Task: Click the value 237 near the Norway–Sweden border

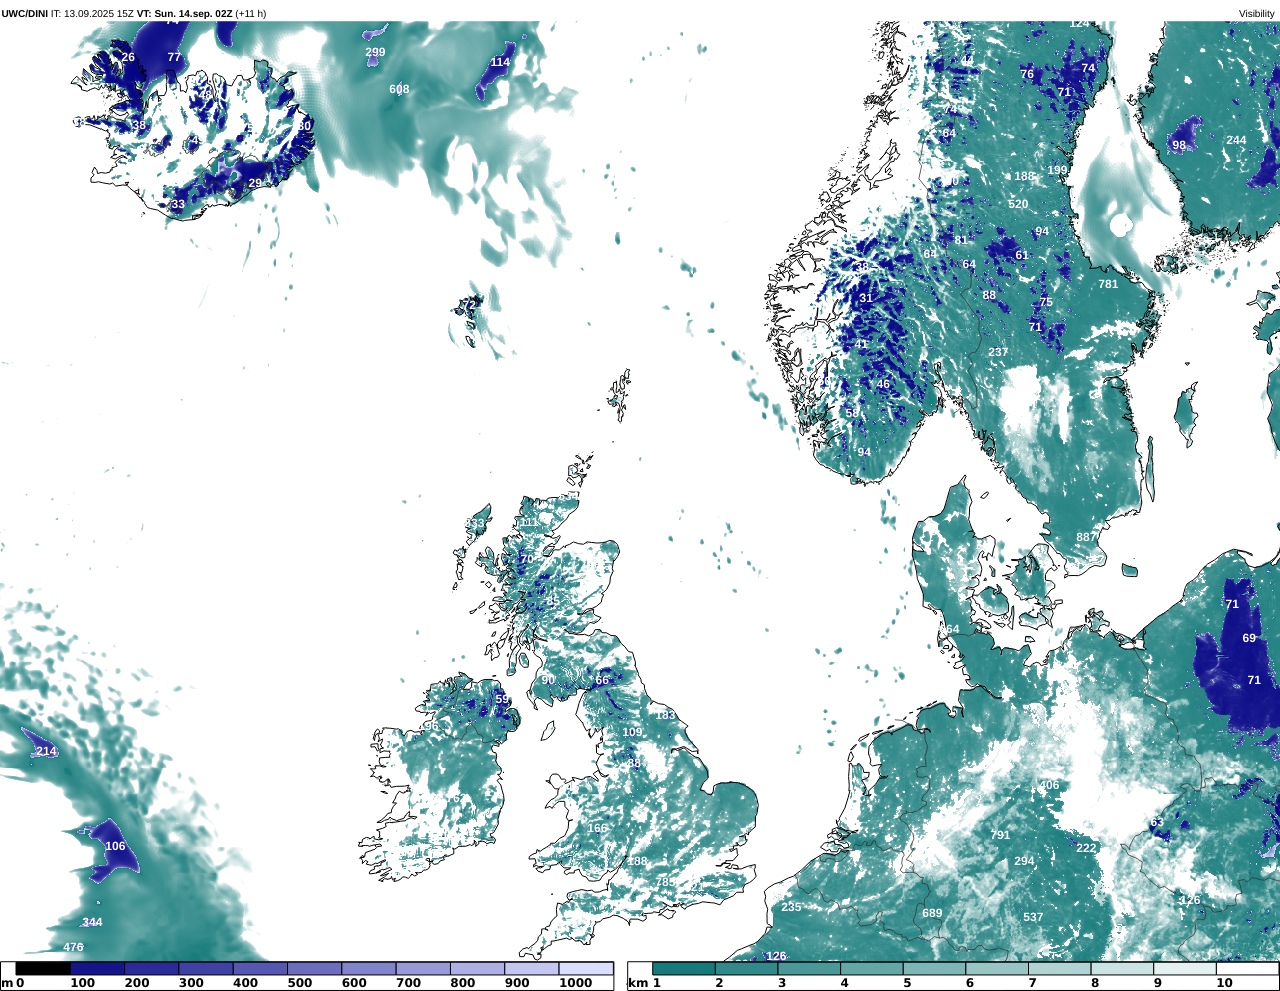Action: point(998,353)
